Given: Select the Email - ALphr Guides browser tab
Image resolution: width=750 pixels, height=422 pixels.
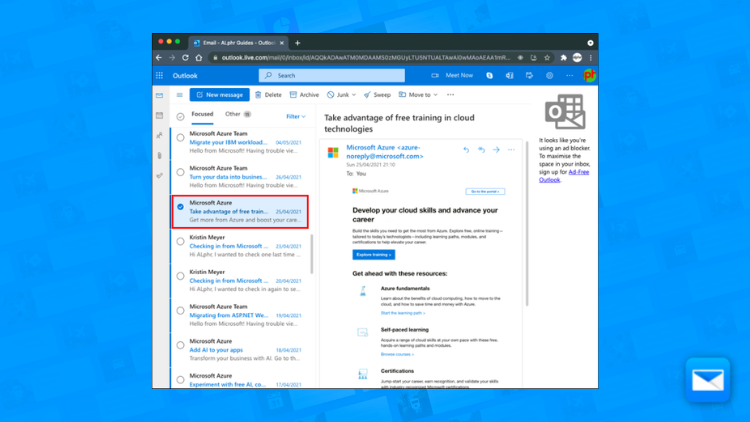Looking at the screenshot, I should (238, 43).
